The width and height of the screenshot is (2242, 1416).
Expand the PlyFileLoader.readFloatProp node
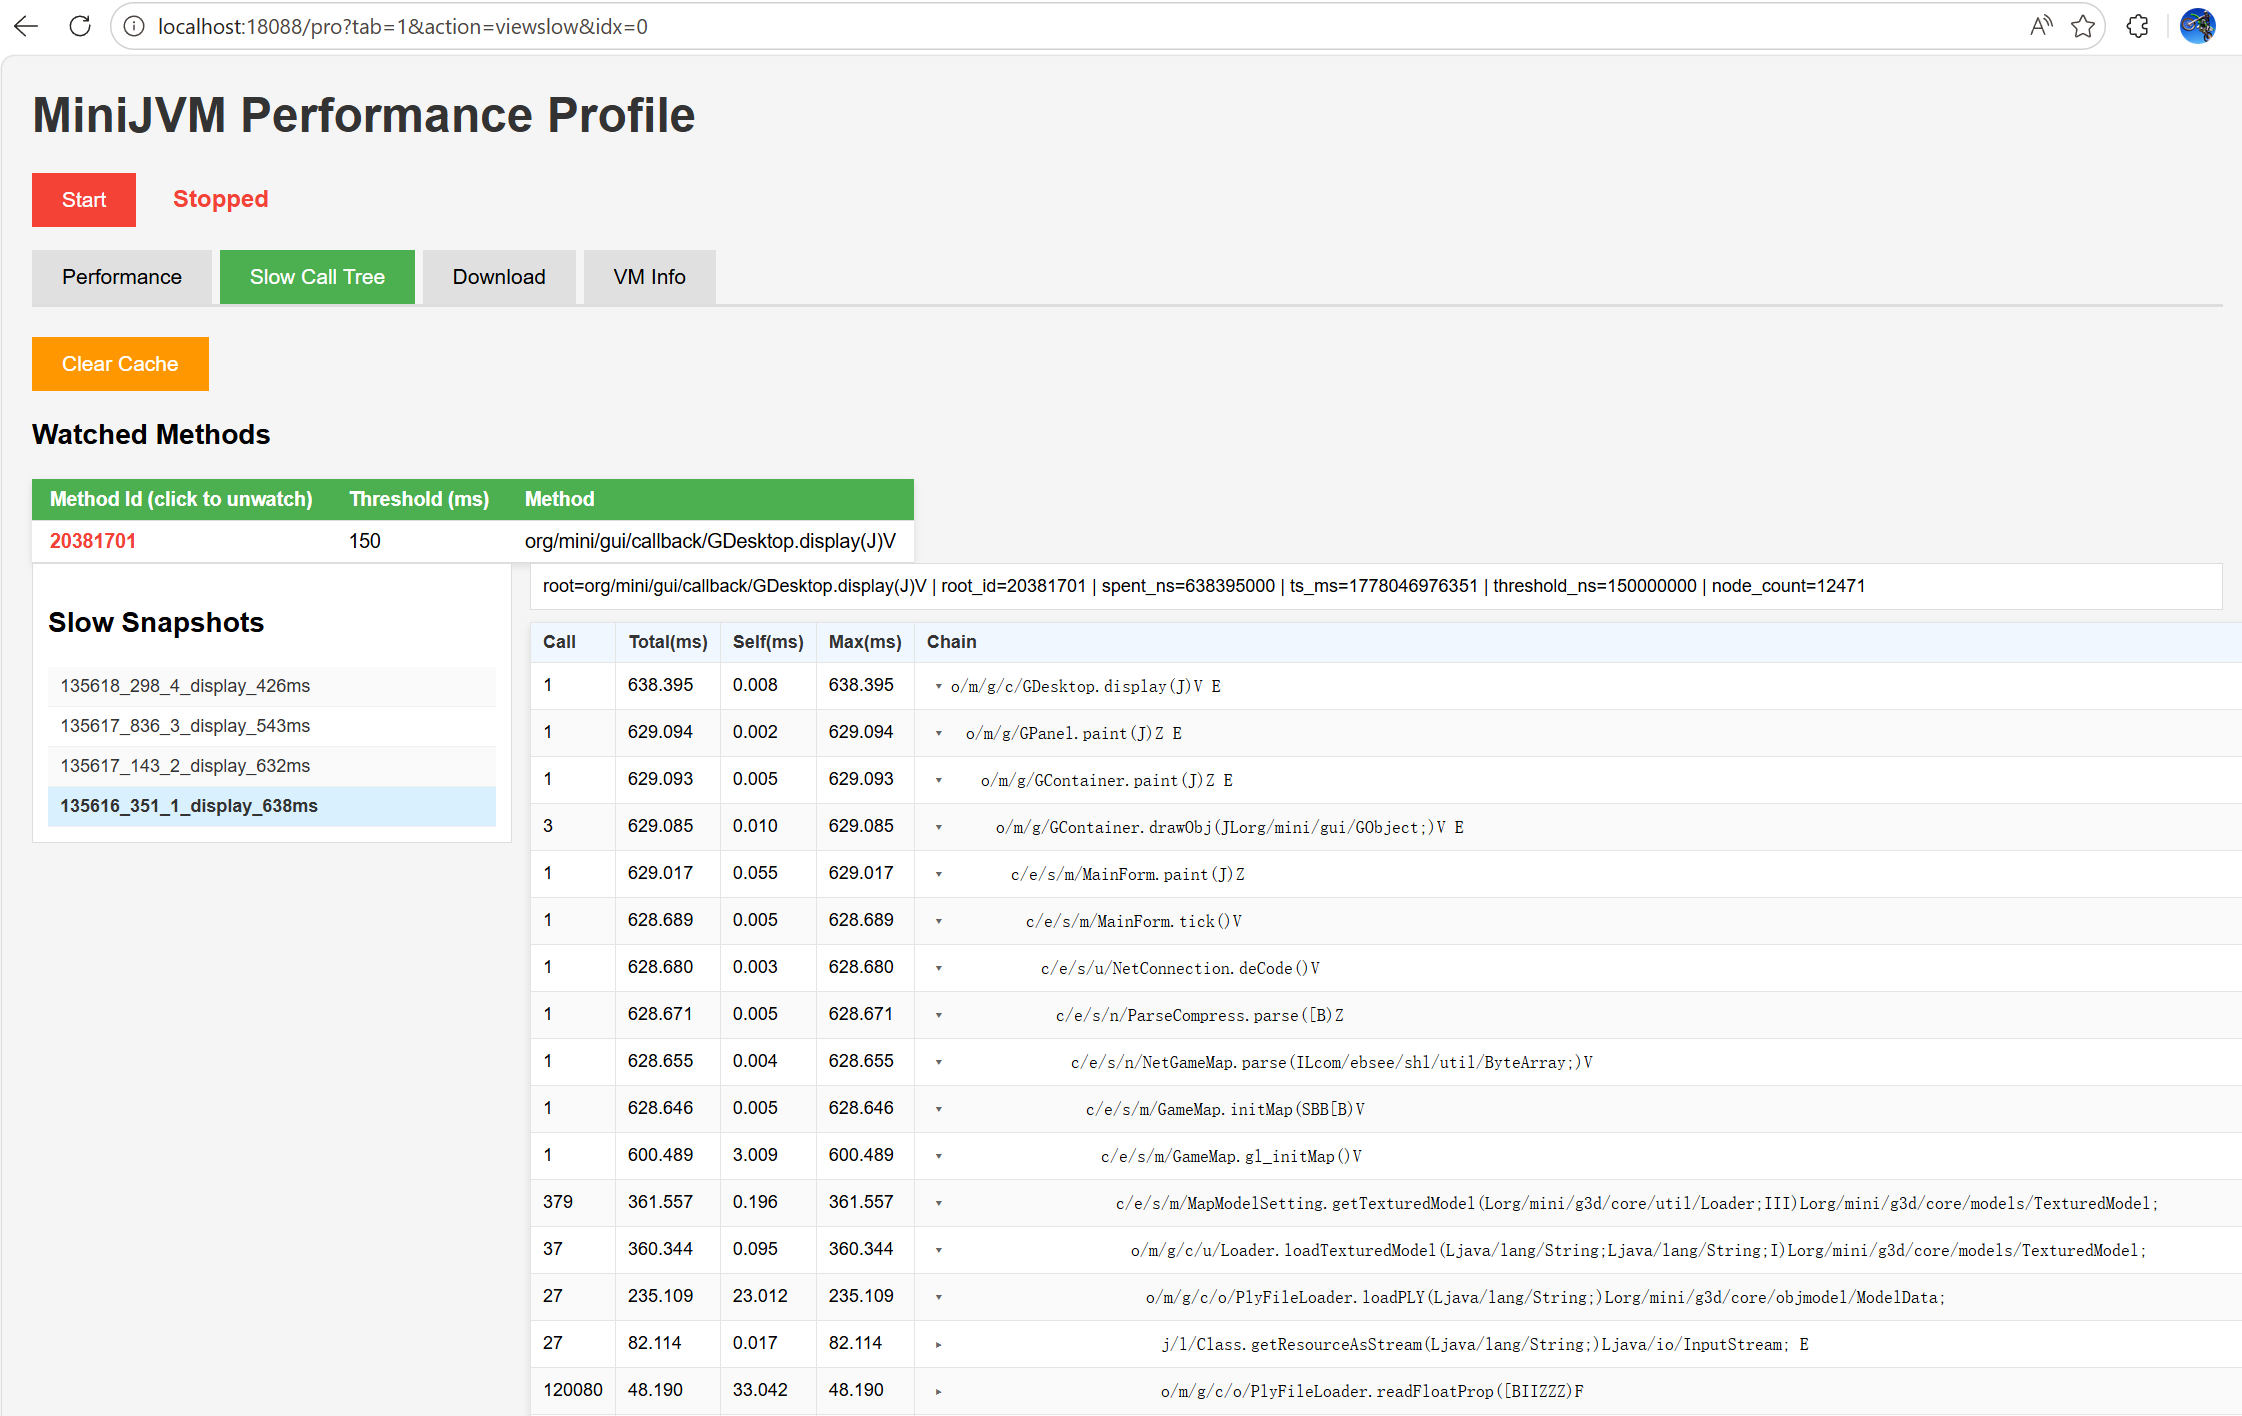point(938,1392)
